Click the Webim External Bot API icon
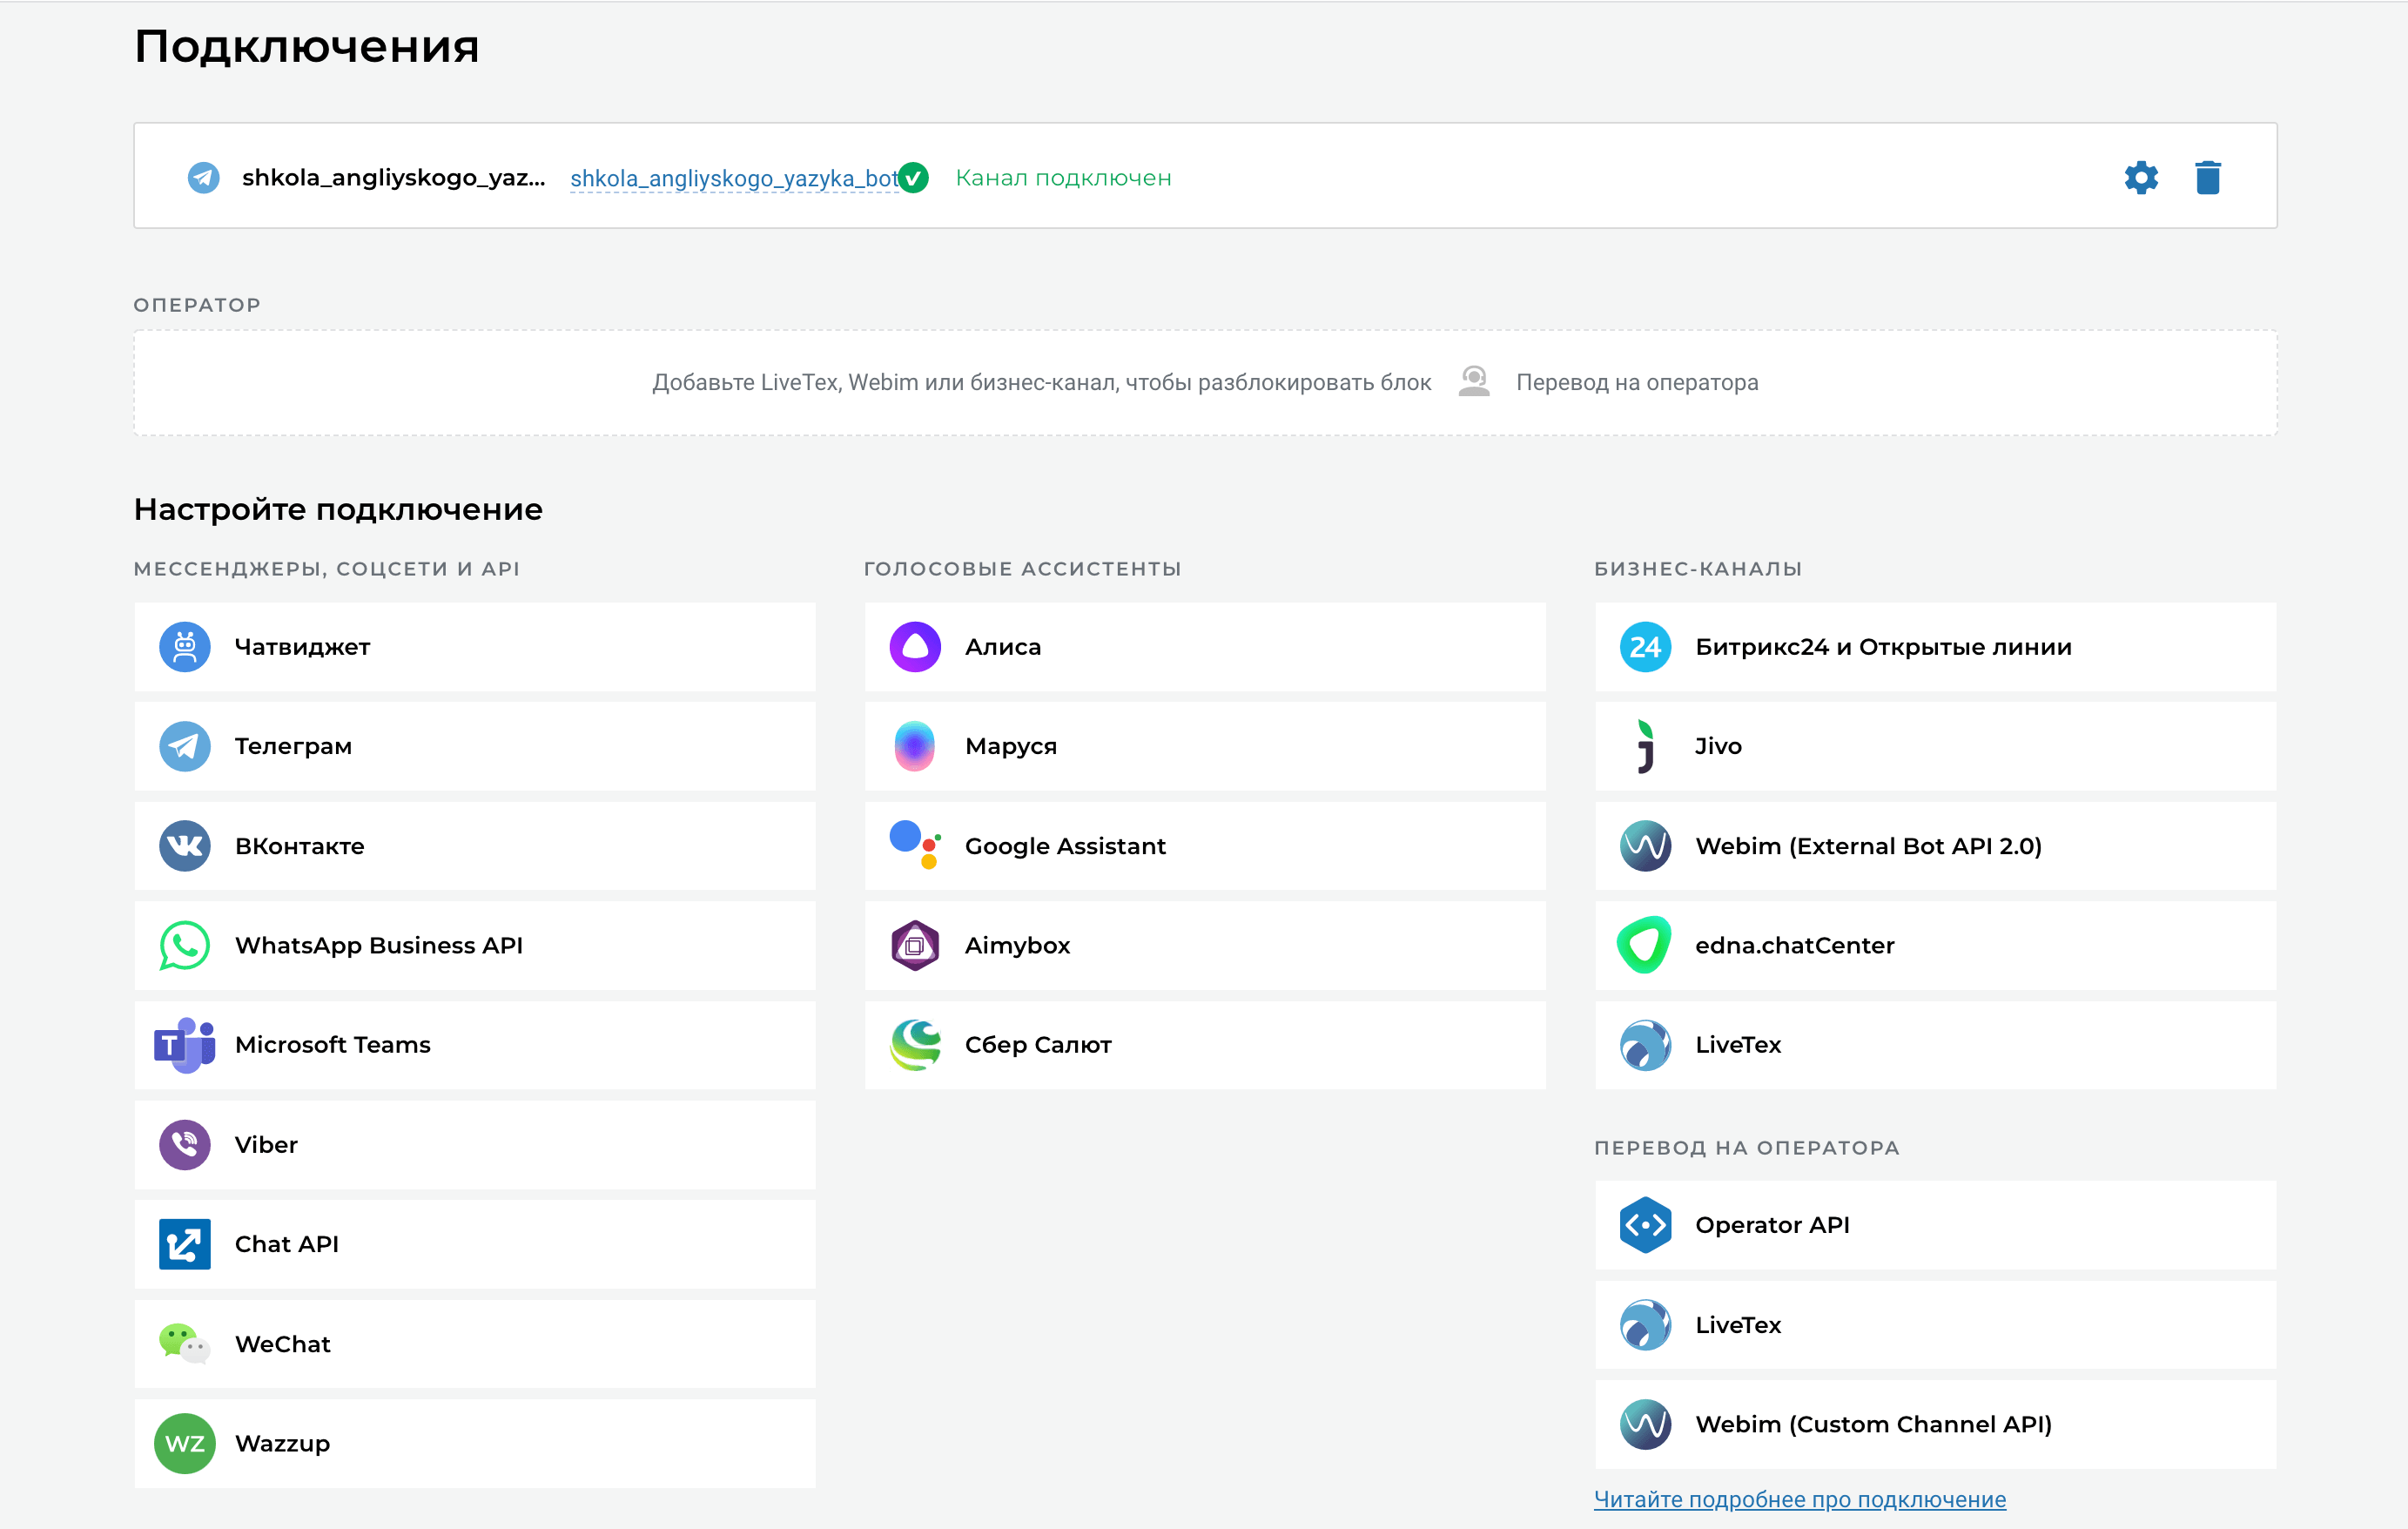The height and width of the screenshot is (1529, 2408). (1645, 846)
